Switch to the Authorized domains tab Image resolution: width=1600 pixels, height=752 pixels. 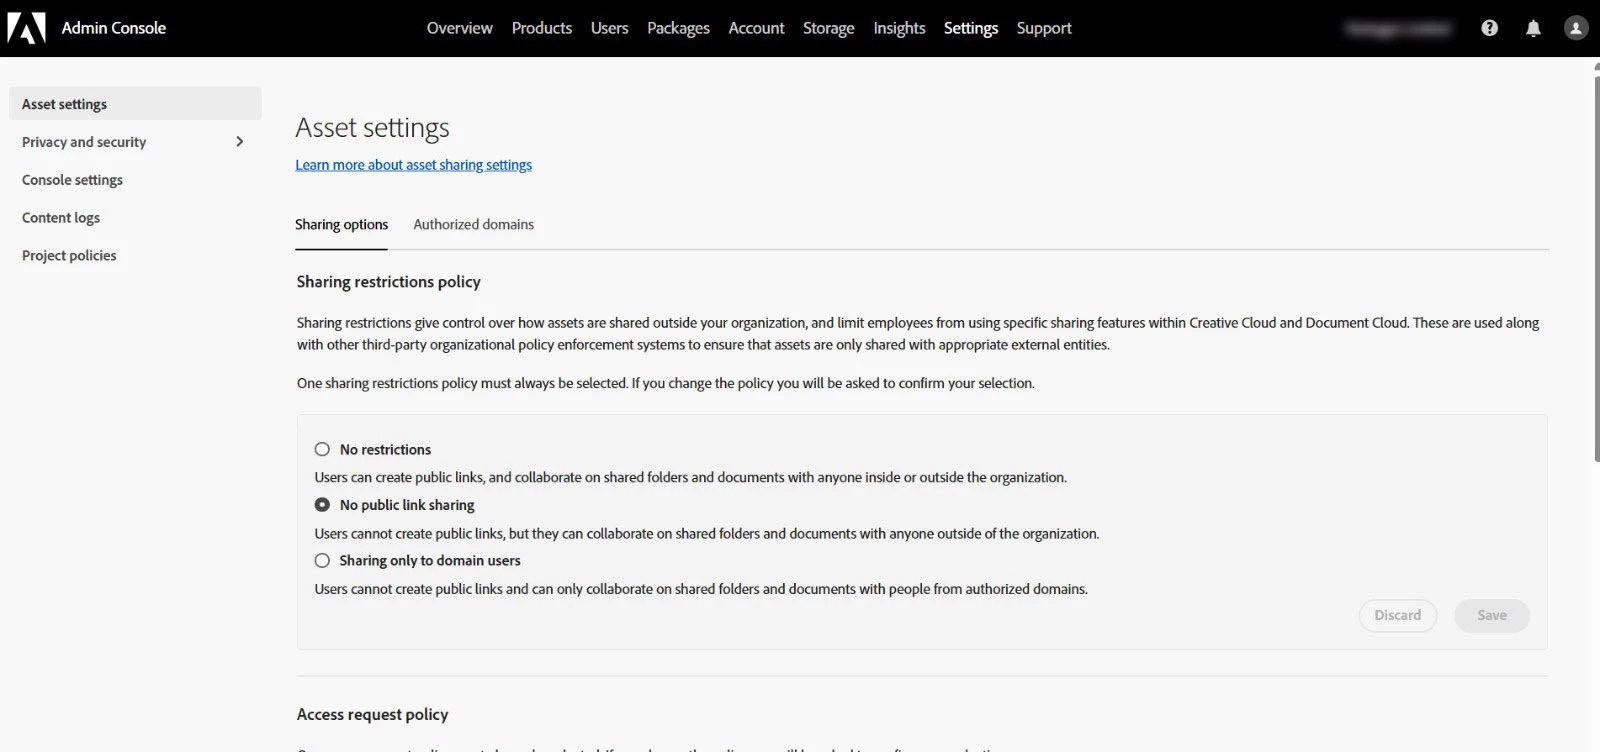473,224
